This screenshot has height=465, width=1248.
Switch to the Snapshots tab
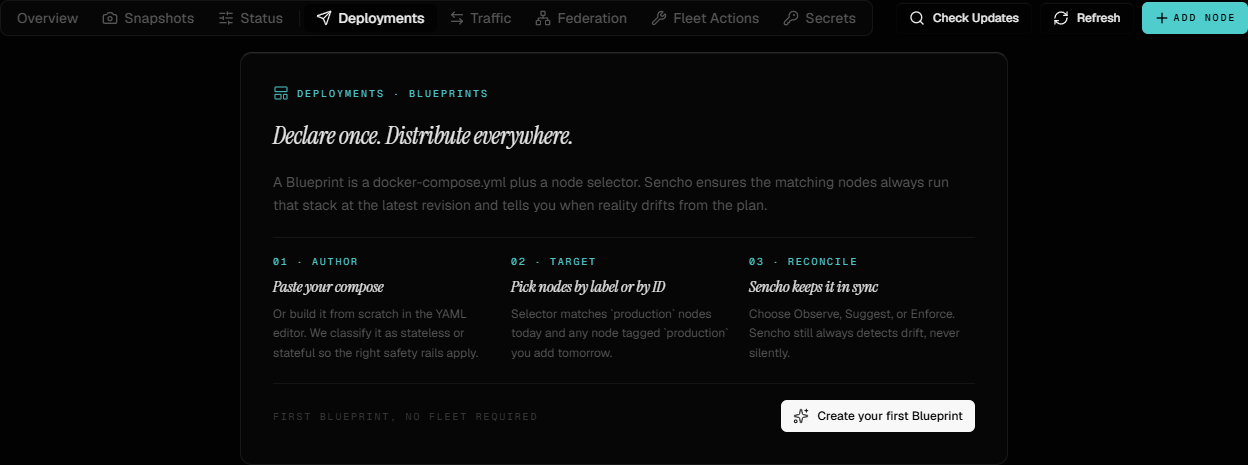point(148,18)
